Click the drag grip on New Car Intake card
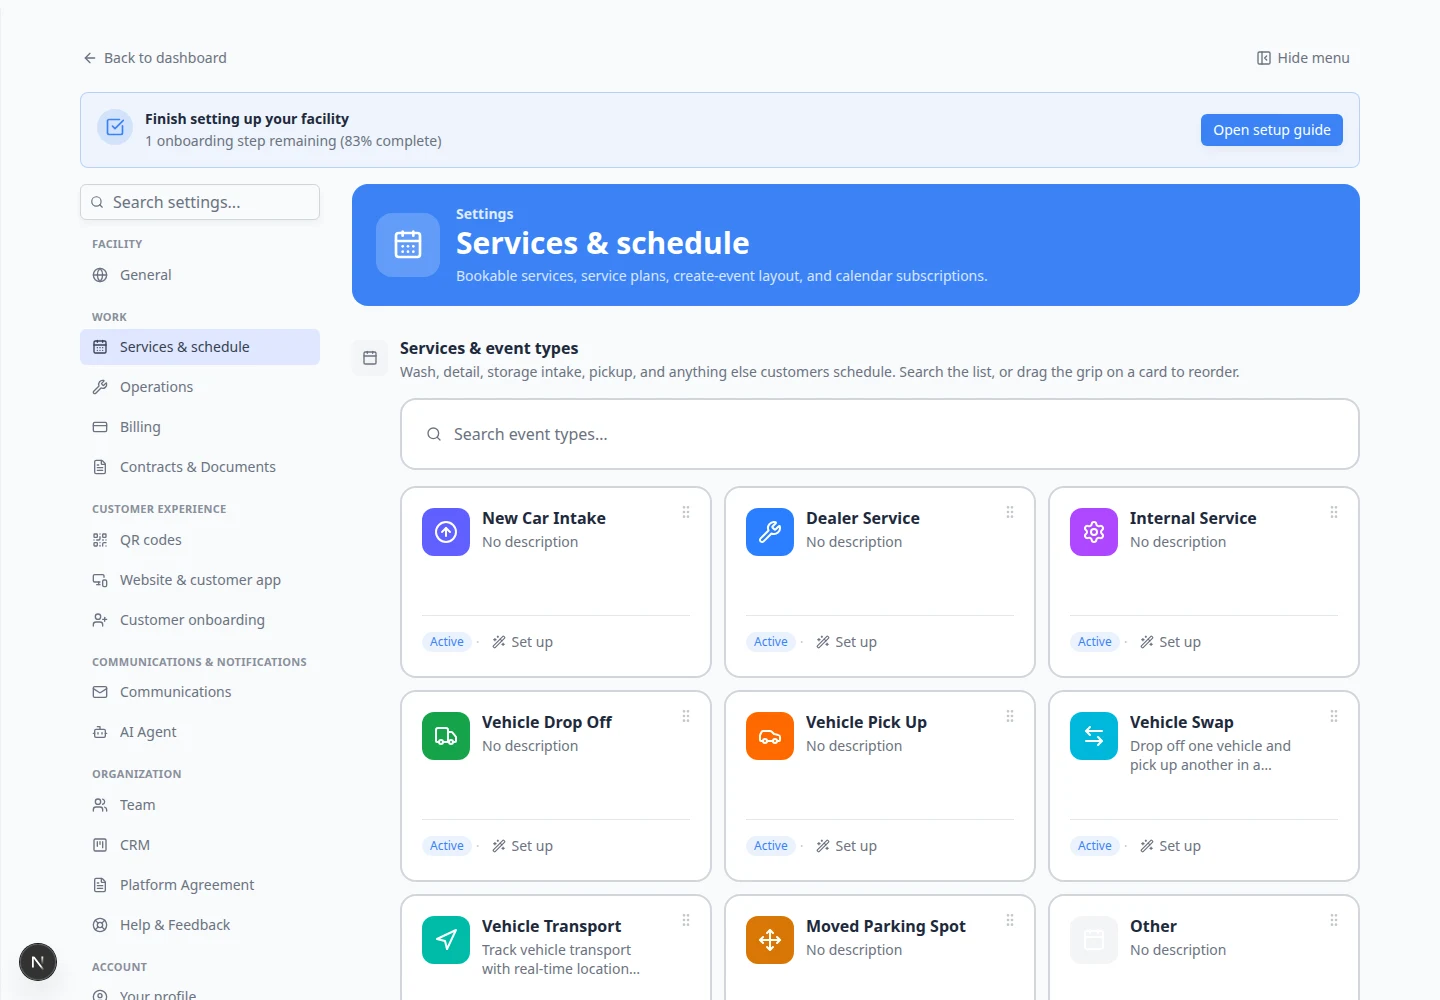 tap(686, 512)
